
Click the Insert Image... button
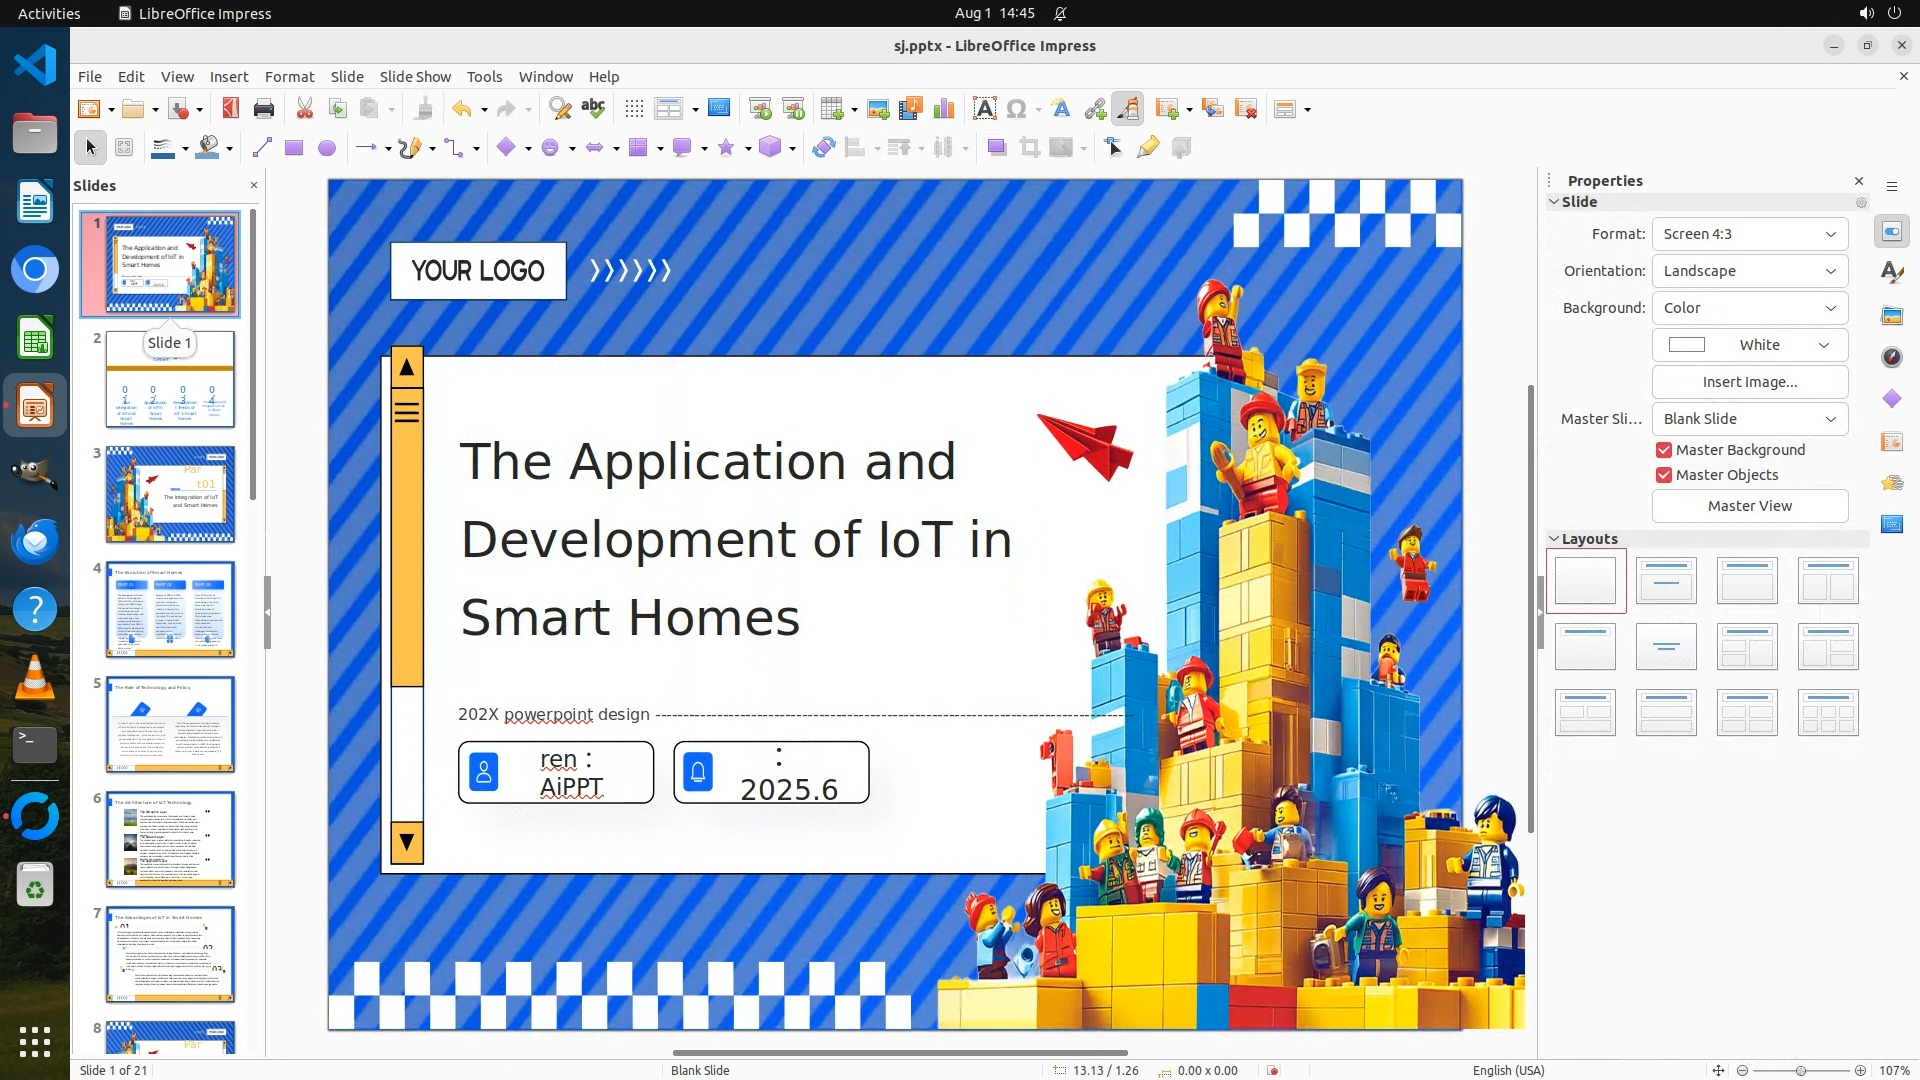click(1749, 382)
